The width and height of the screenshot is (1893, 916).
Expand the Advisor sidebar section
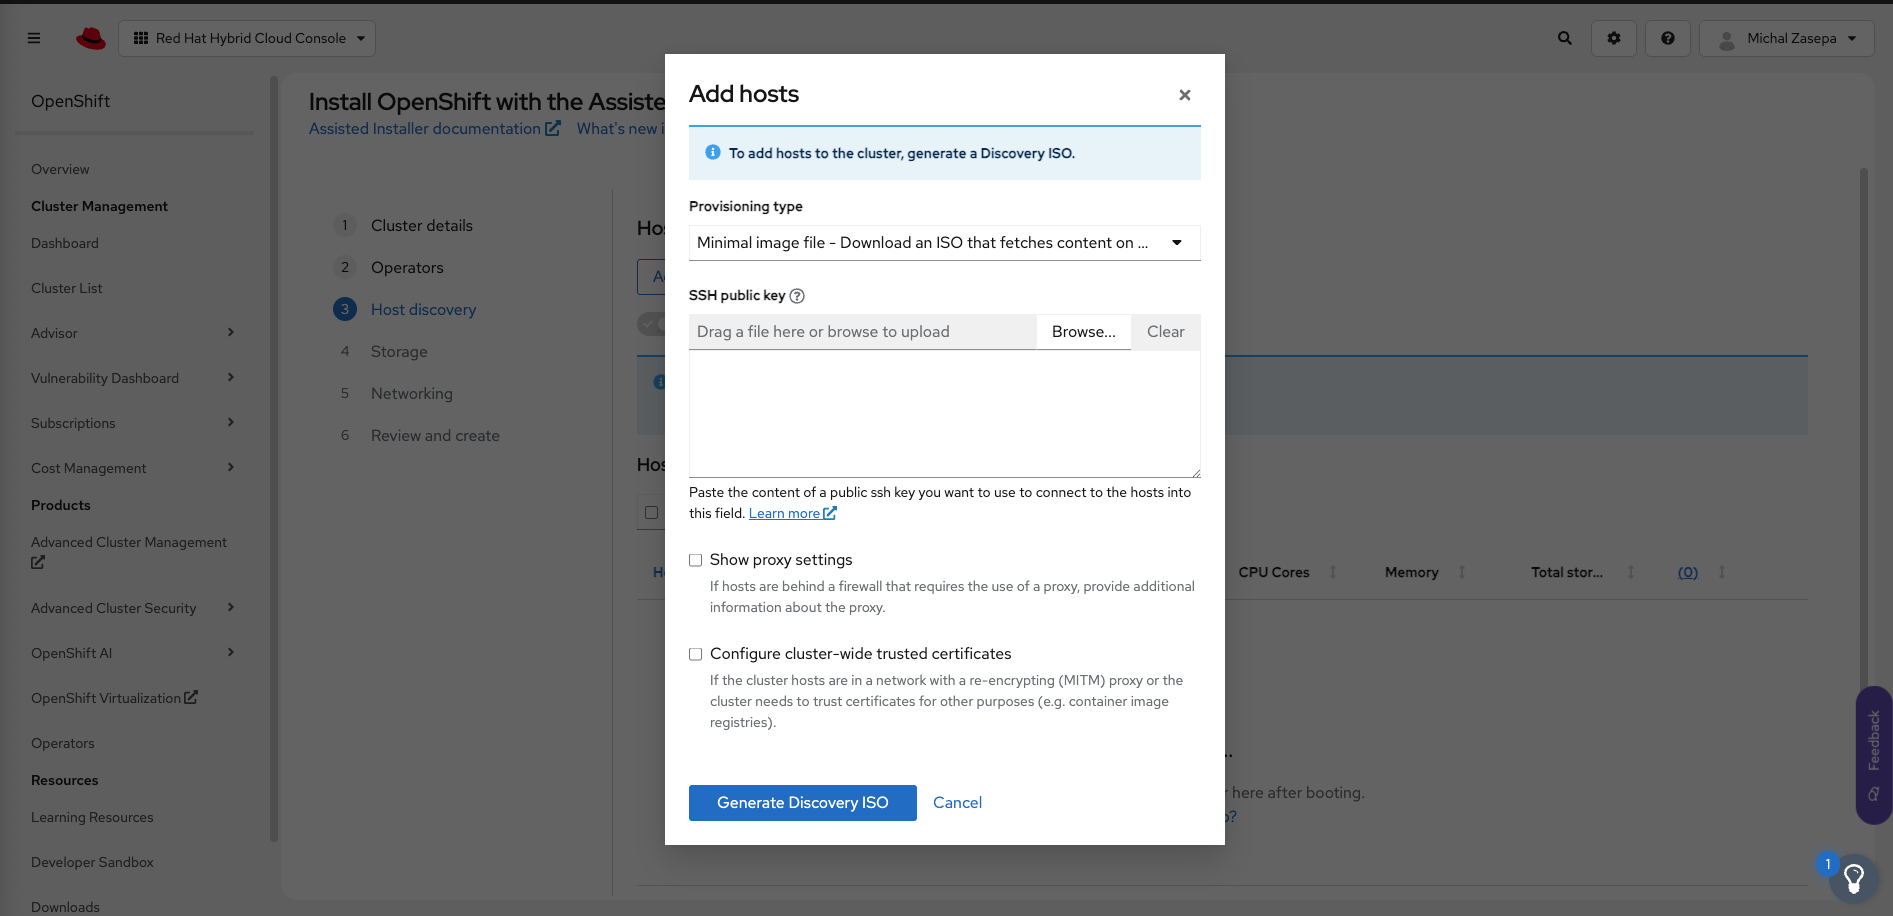[231, 333]
